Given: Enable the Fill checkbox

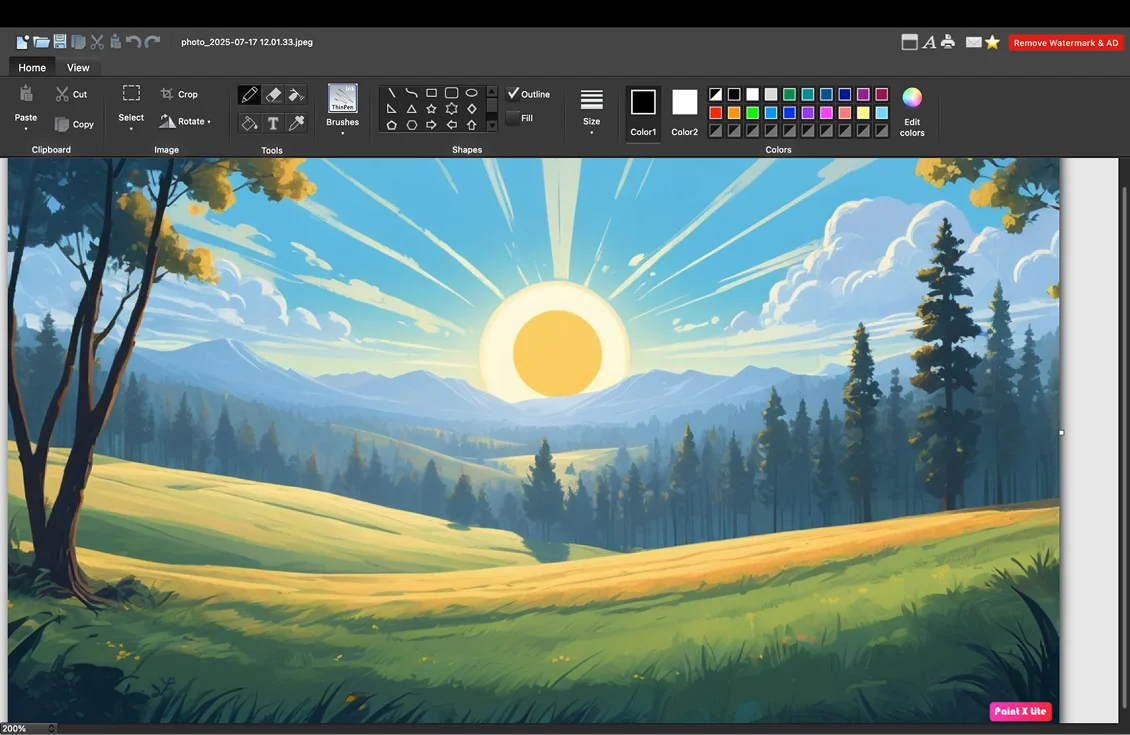Looking at the screenshot, I should click(513, 118).
